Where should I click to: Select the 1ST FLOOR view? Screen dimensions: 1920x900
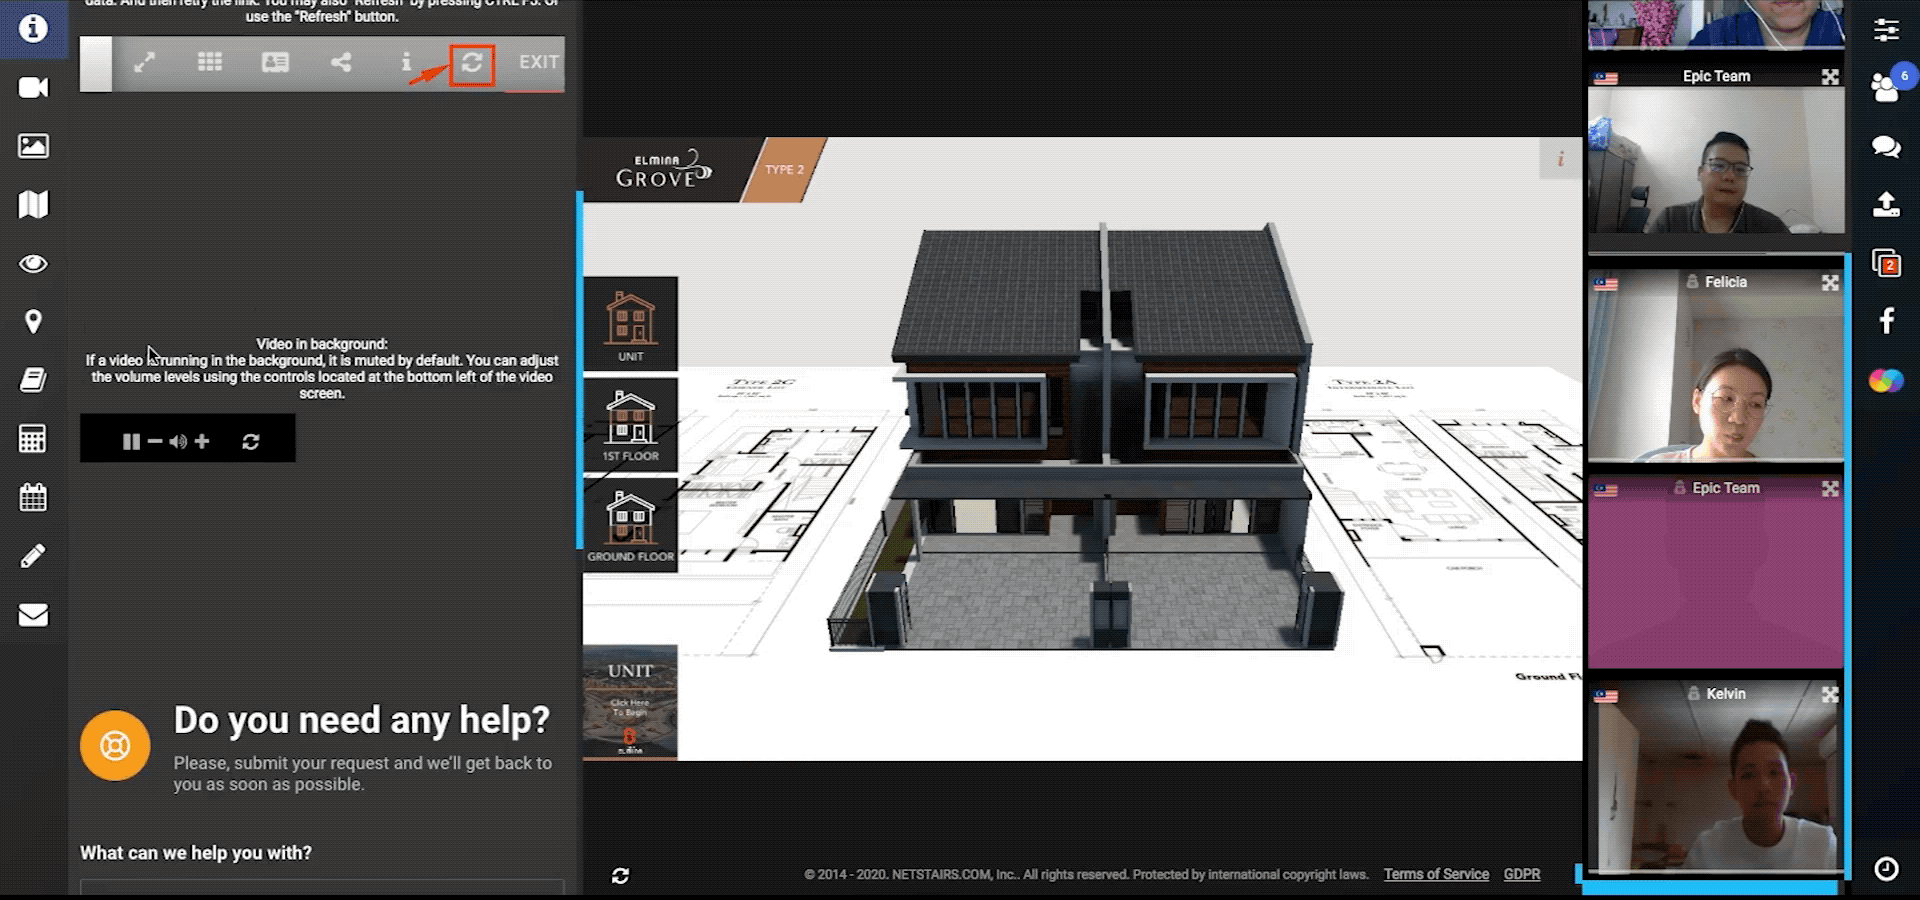(630, 425)
